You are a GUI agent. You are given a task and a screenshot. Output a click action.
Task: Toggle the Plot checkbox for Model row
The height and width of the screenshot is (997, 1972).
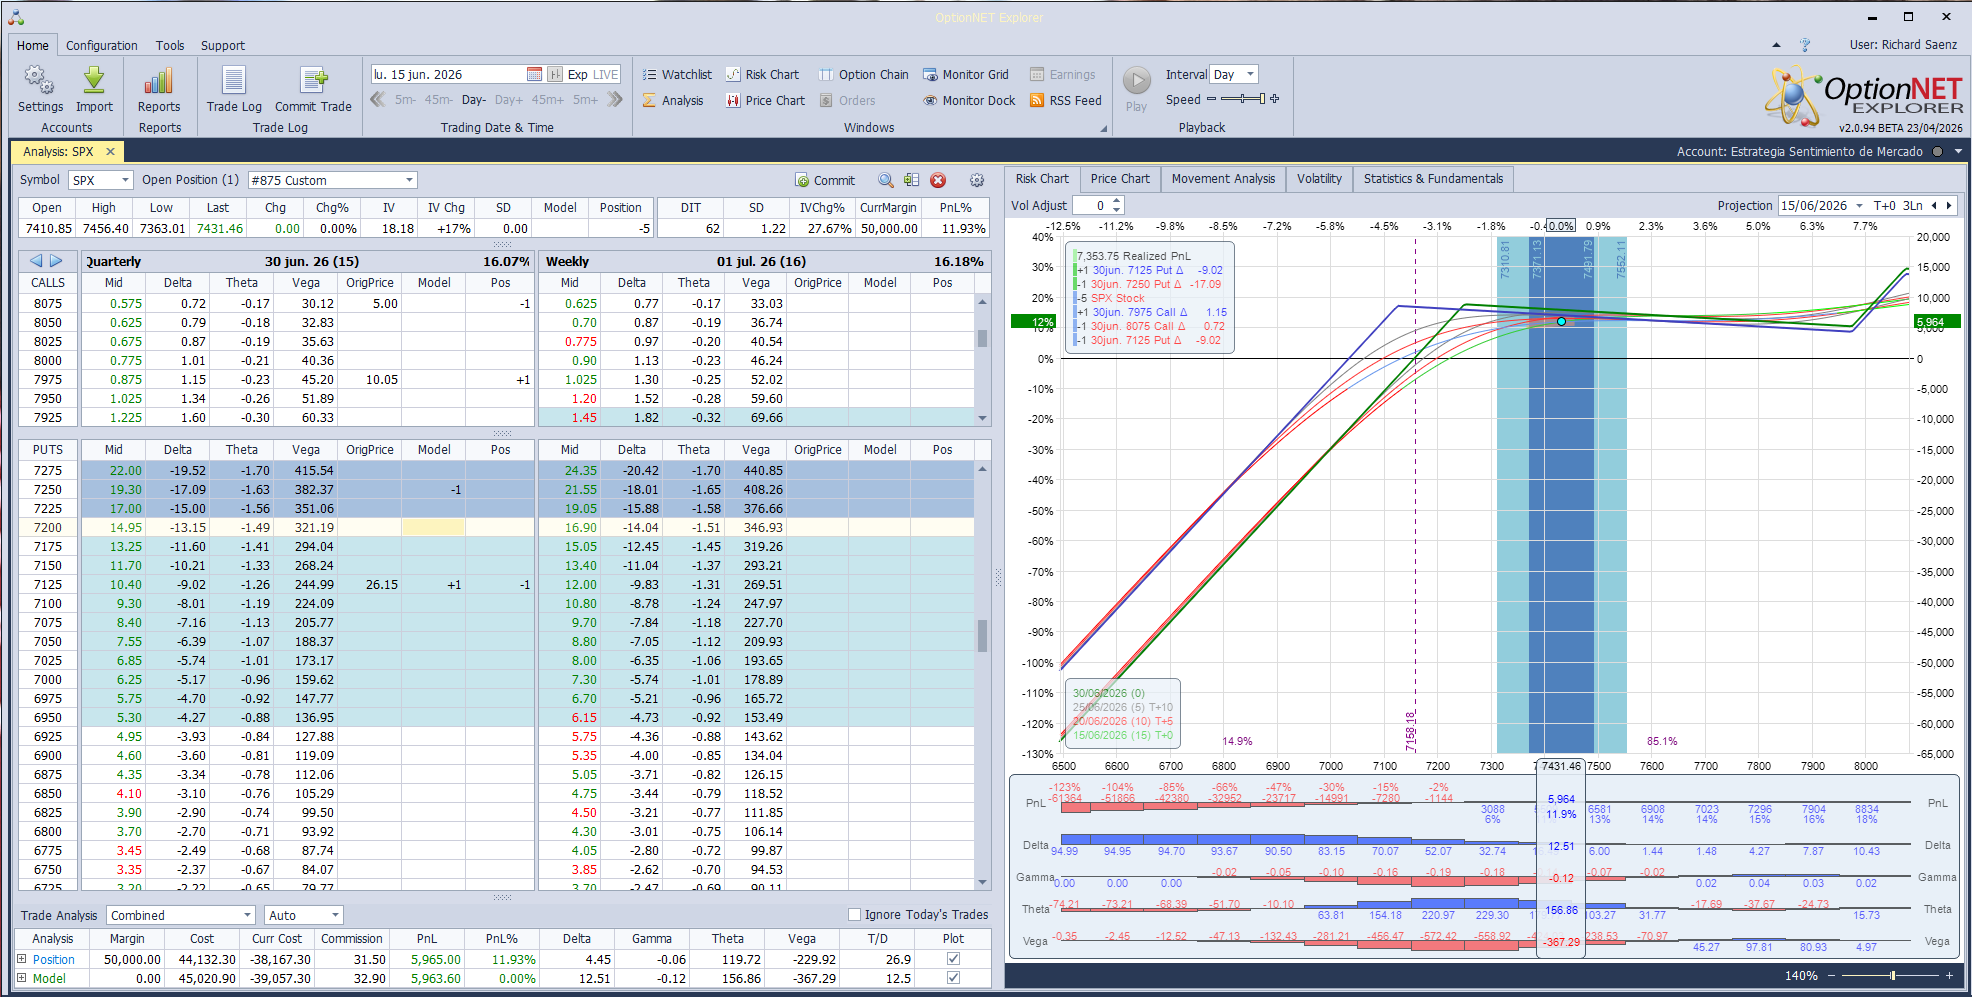(953, 978)
